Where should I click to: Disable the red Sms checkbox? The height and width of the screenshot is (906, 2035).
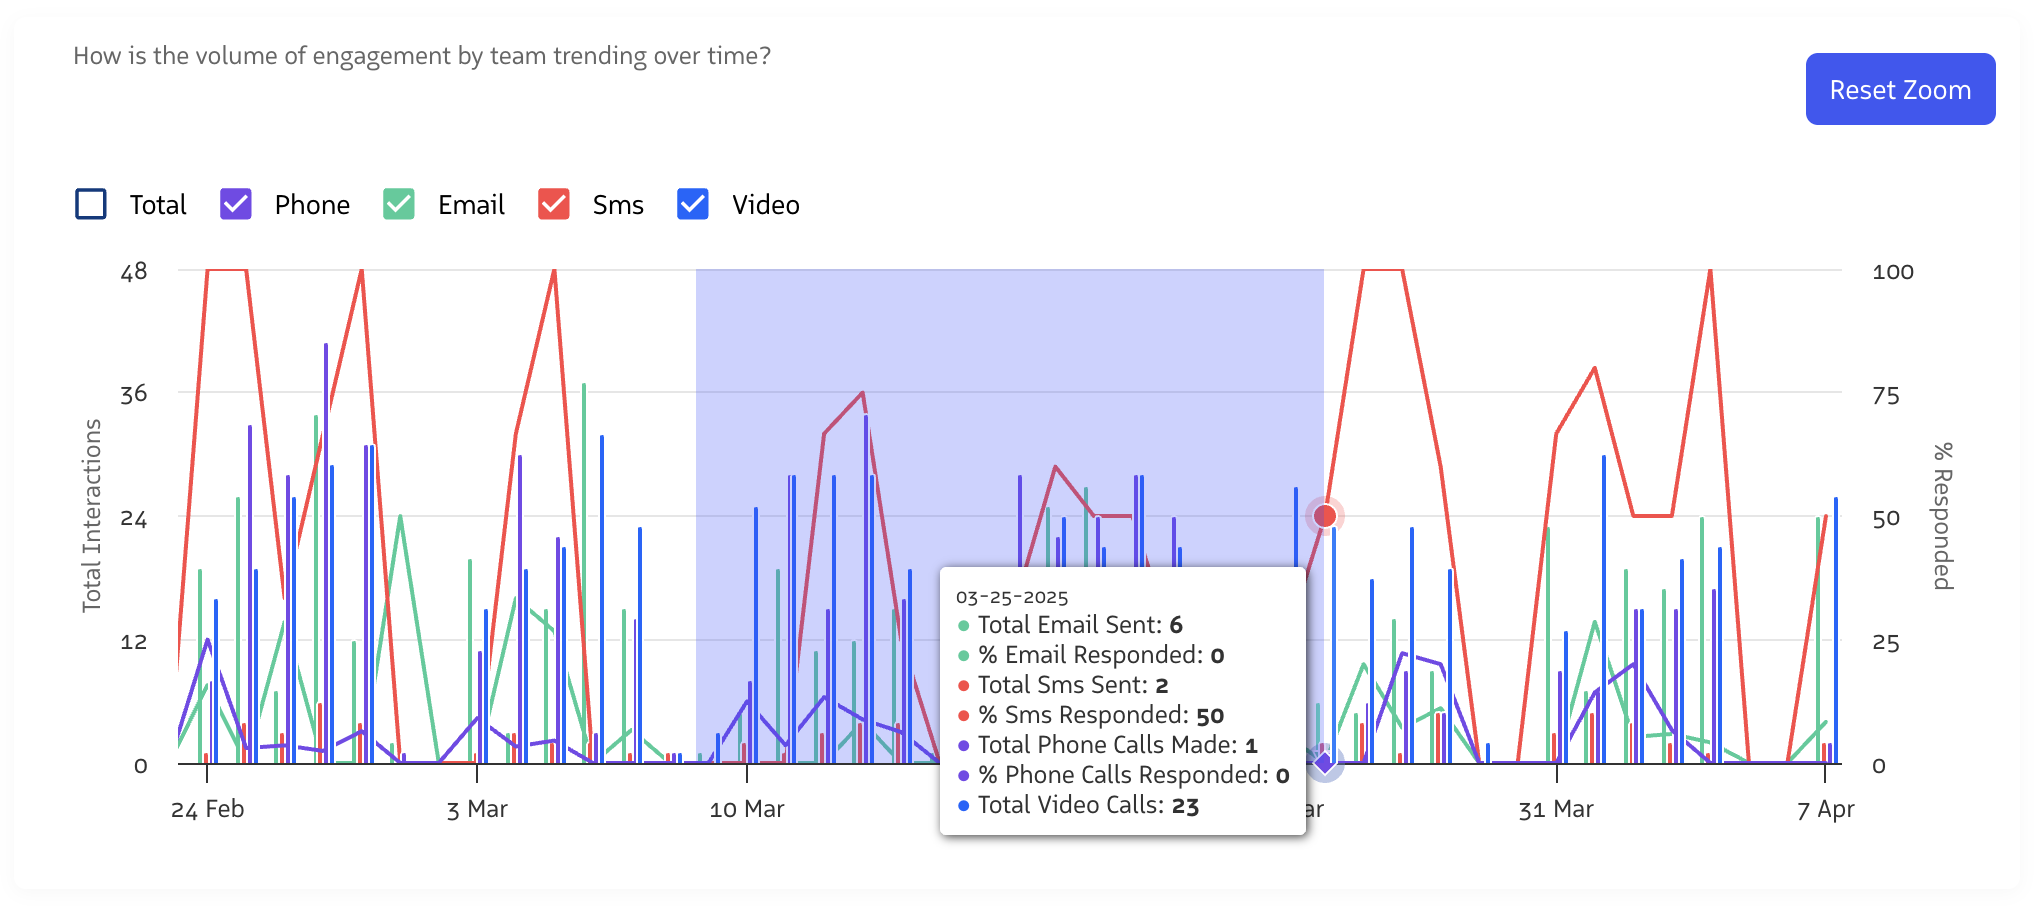pos(554,204)
